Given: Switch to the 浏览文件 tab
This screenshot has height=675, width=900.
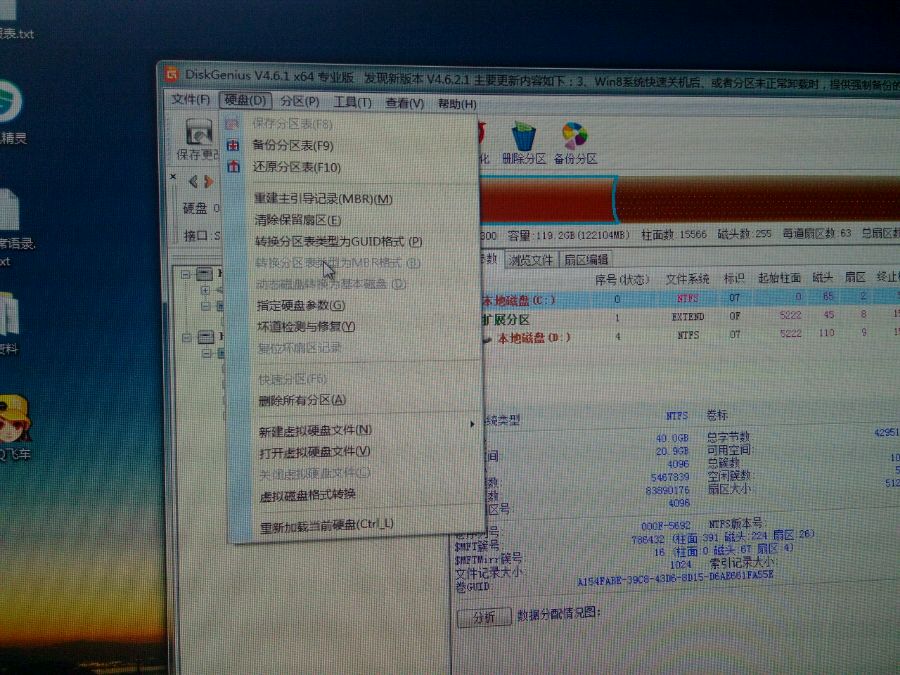Looking at the screenshot, I should tap(530, 260).
